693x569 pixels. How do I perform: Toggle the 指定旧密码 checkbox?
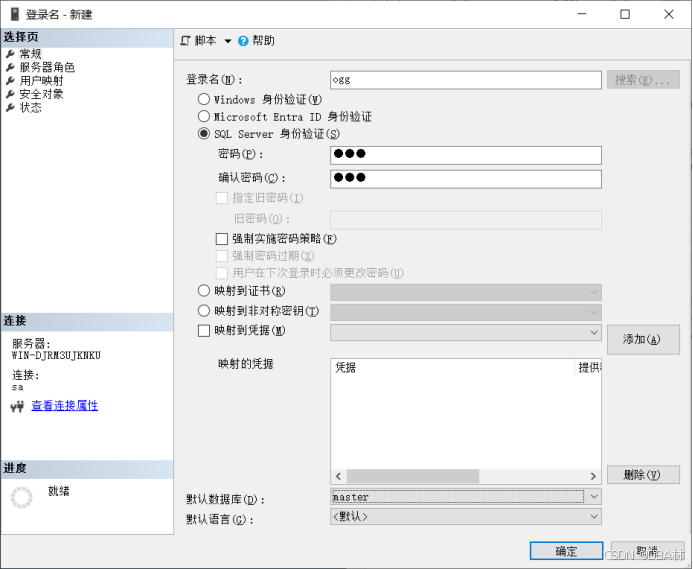pyautogui.click(x=221, y=198)
